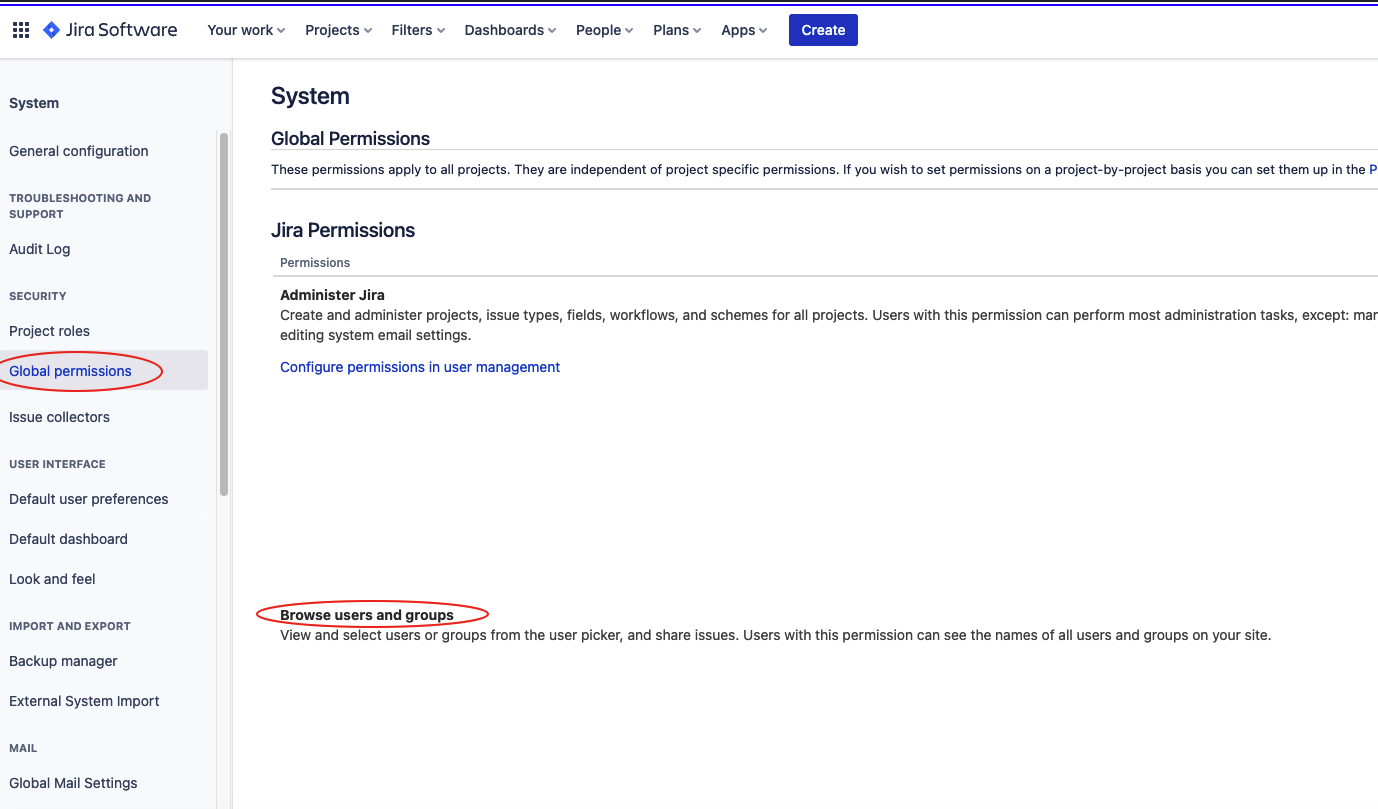Click the MAIL section label
This screenshot has width=1378, height=809.
(x=23, y=748)
